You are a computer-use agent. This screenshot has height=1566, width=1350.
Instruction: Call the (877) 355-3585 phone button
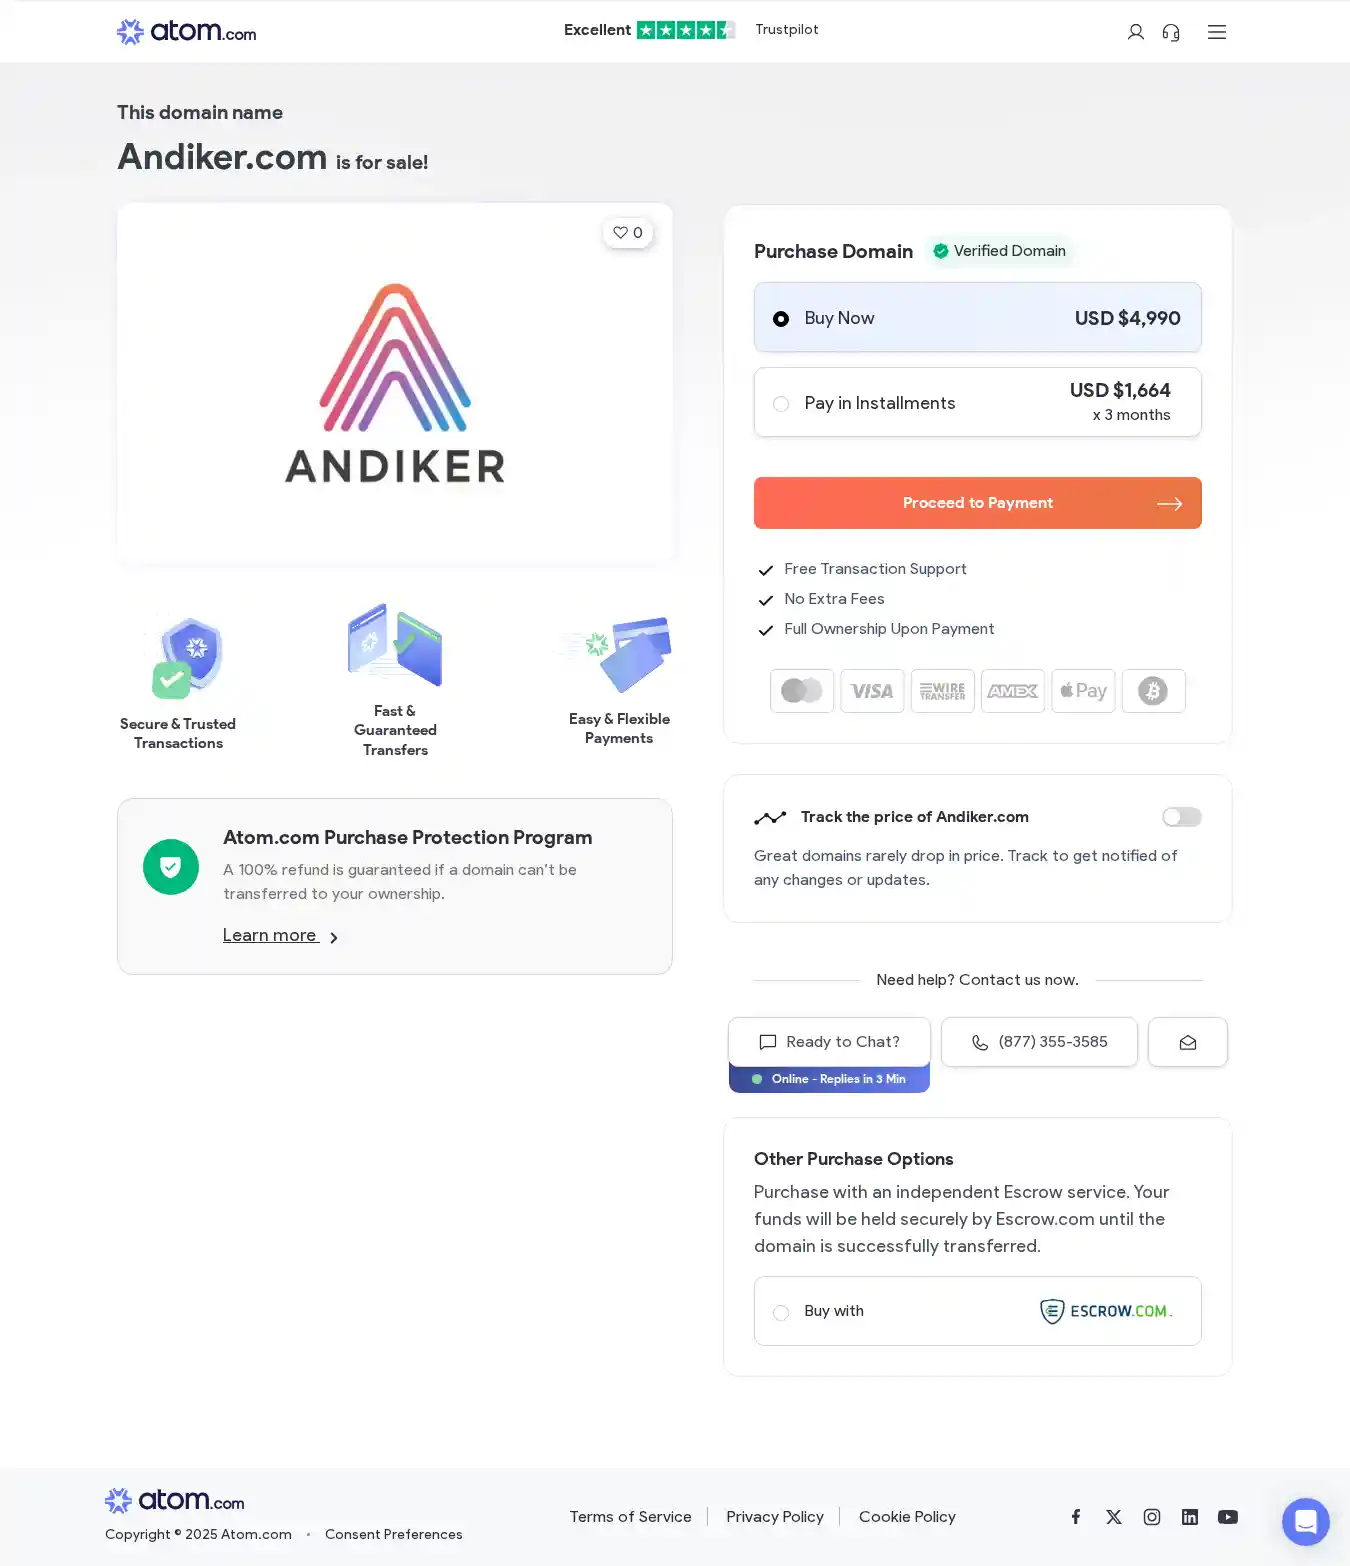pos(1039,1042)
